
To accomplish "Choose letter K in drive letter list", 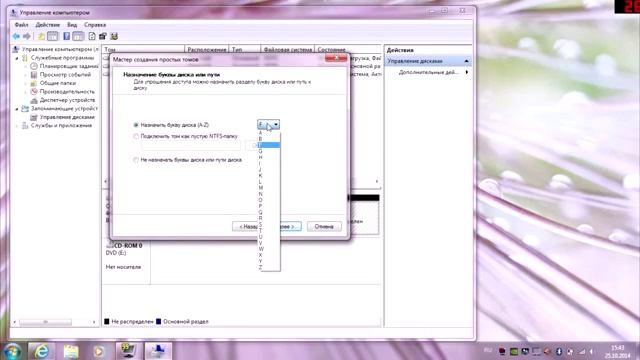I will (269, 176).
